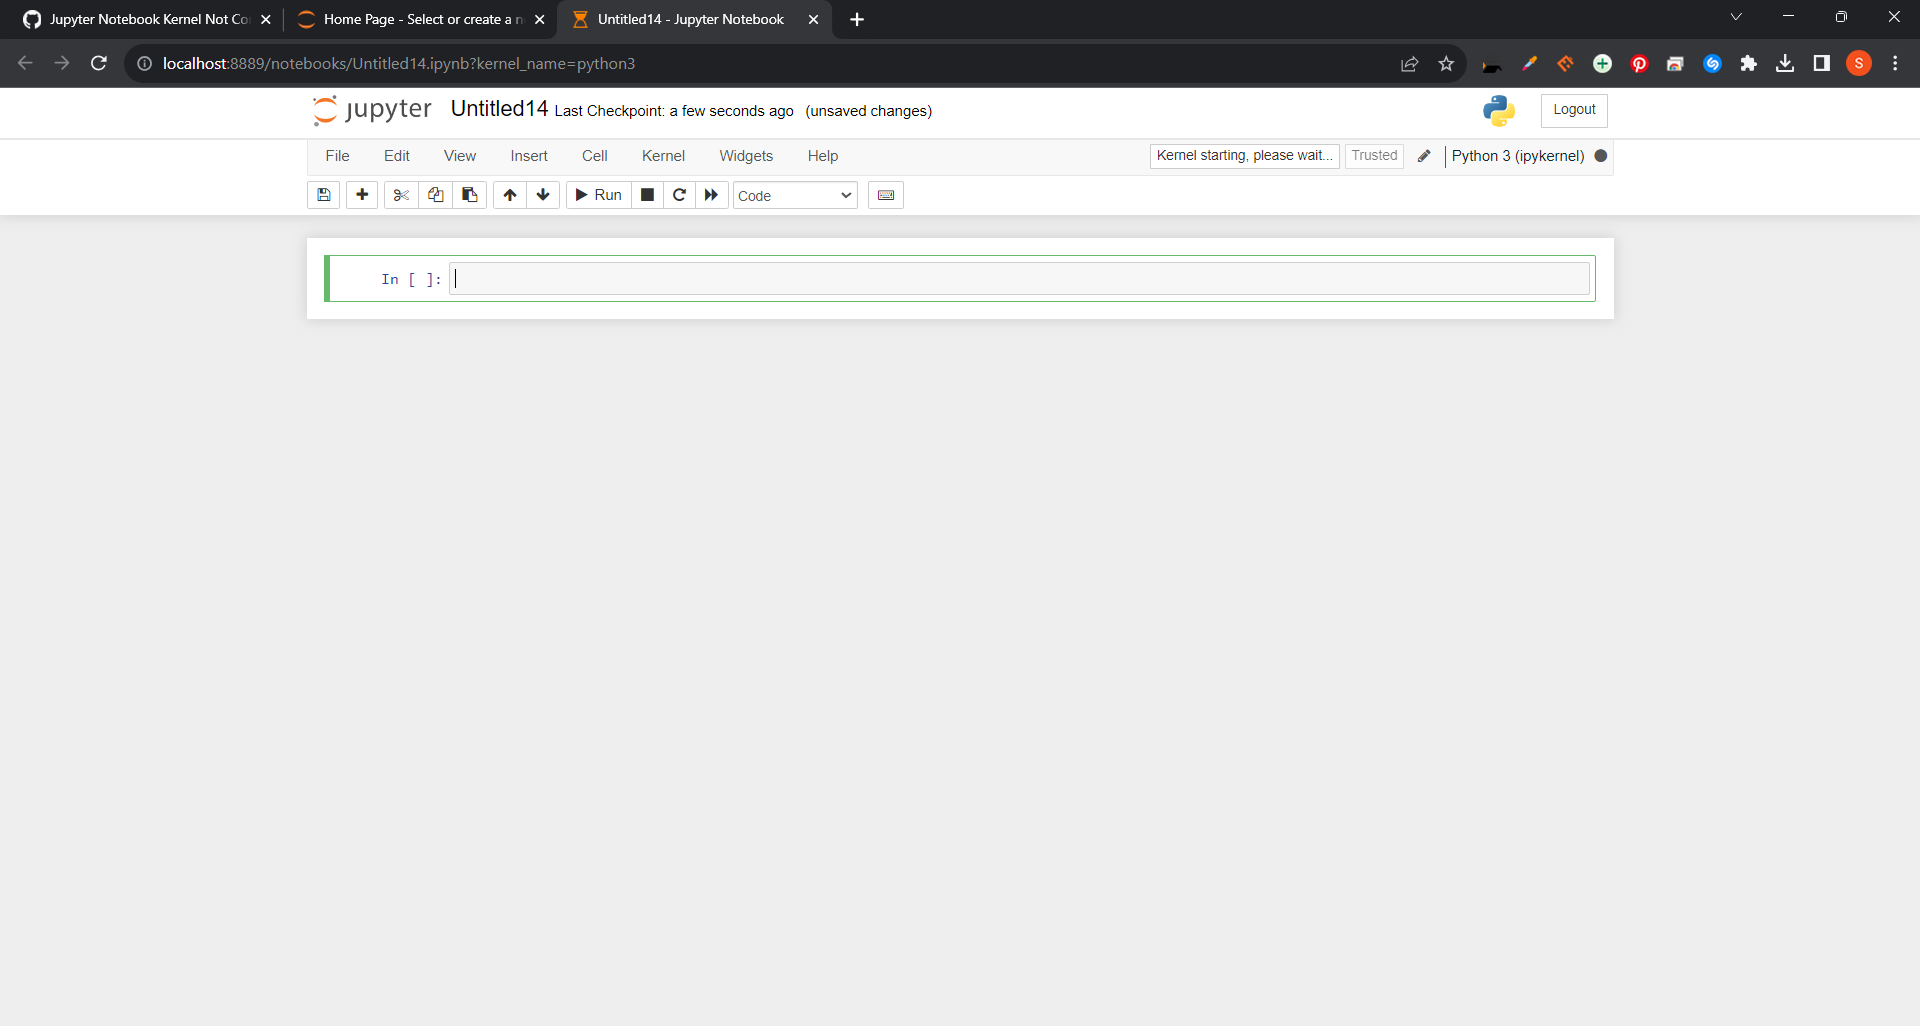Click the Python 3 (ipykernel) kernel name
Viewport: 1920px width, 1026px height.
[1518, 156]
